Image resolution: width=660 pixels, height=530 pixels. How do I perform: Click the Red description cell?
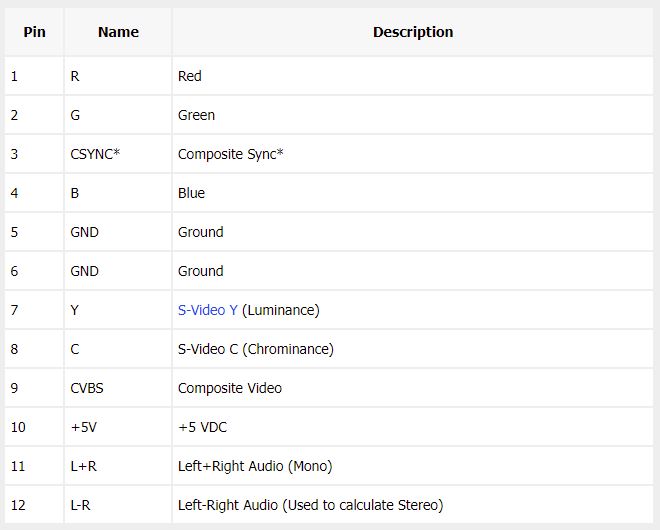click(413, 76)
